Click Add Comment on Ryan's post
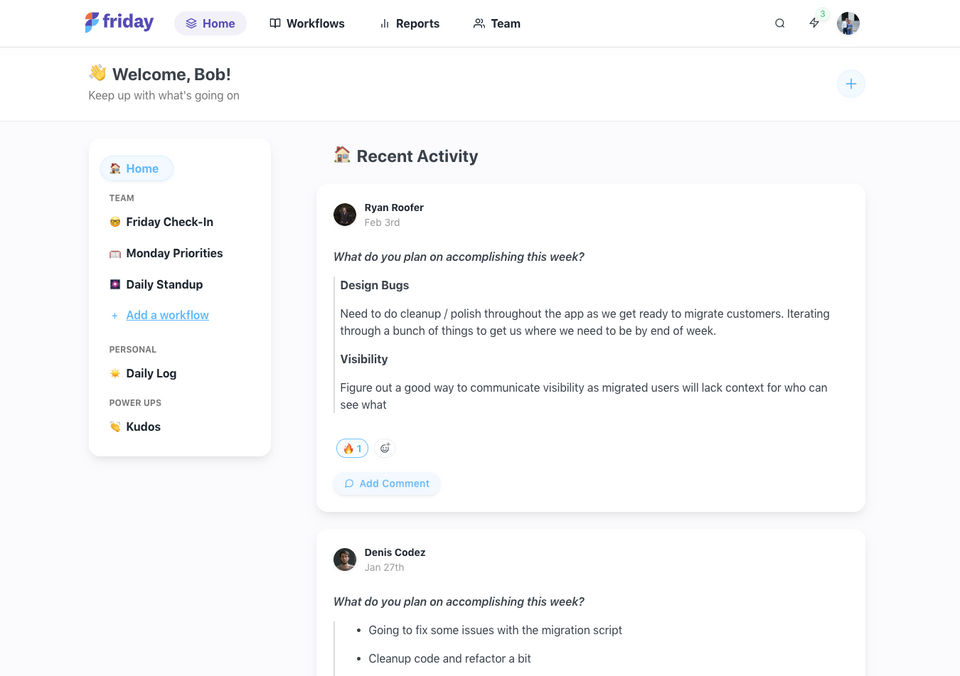The height and width of the screenshot is (676, 960). pos(387,483)
